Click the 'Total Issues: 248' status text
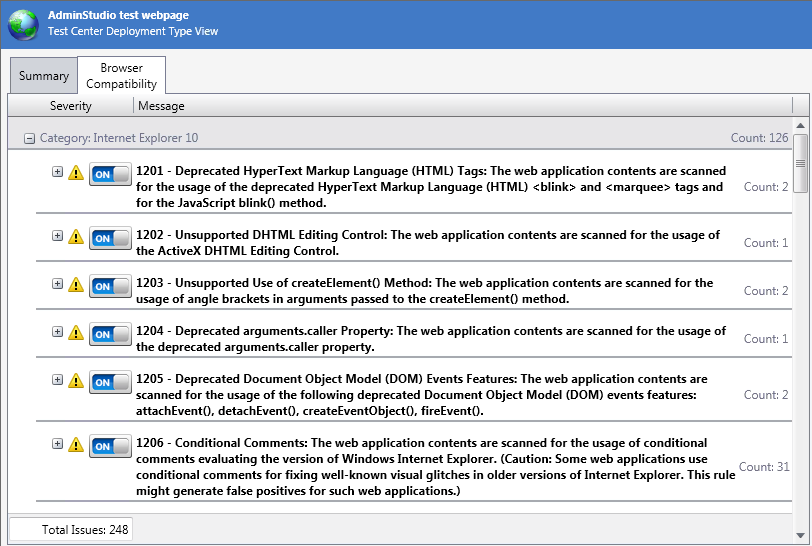Viewport: 812px width, 546px height. click(85, 530)
